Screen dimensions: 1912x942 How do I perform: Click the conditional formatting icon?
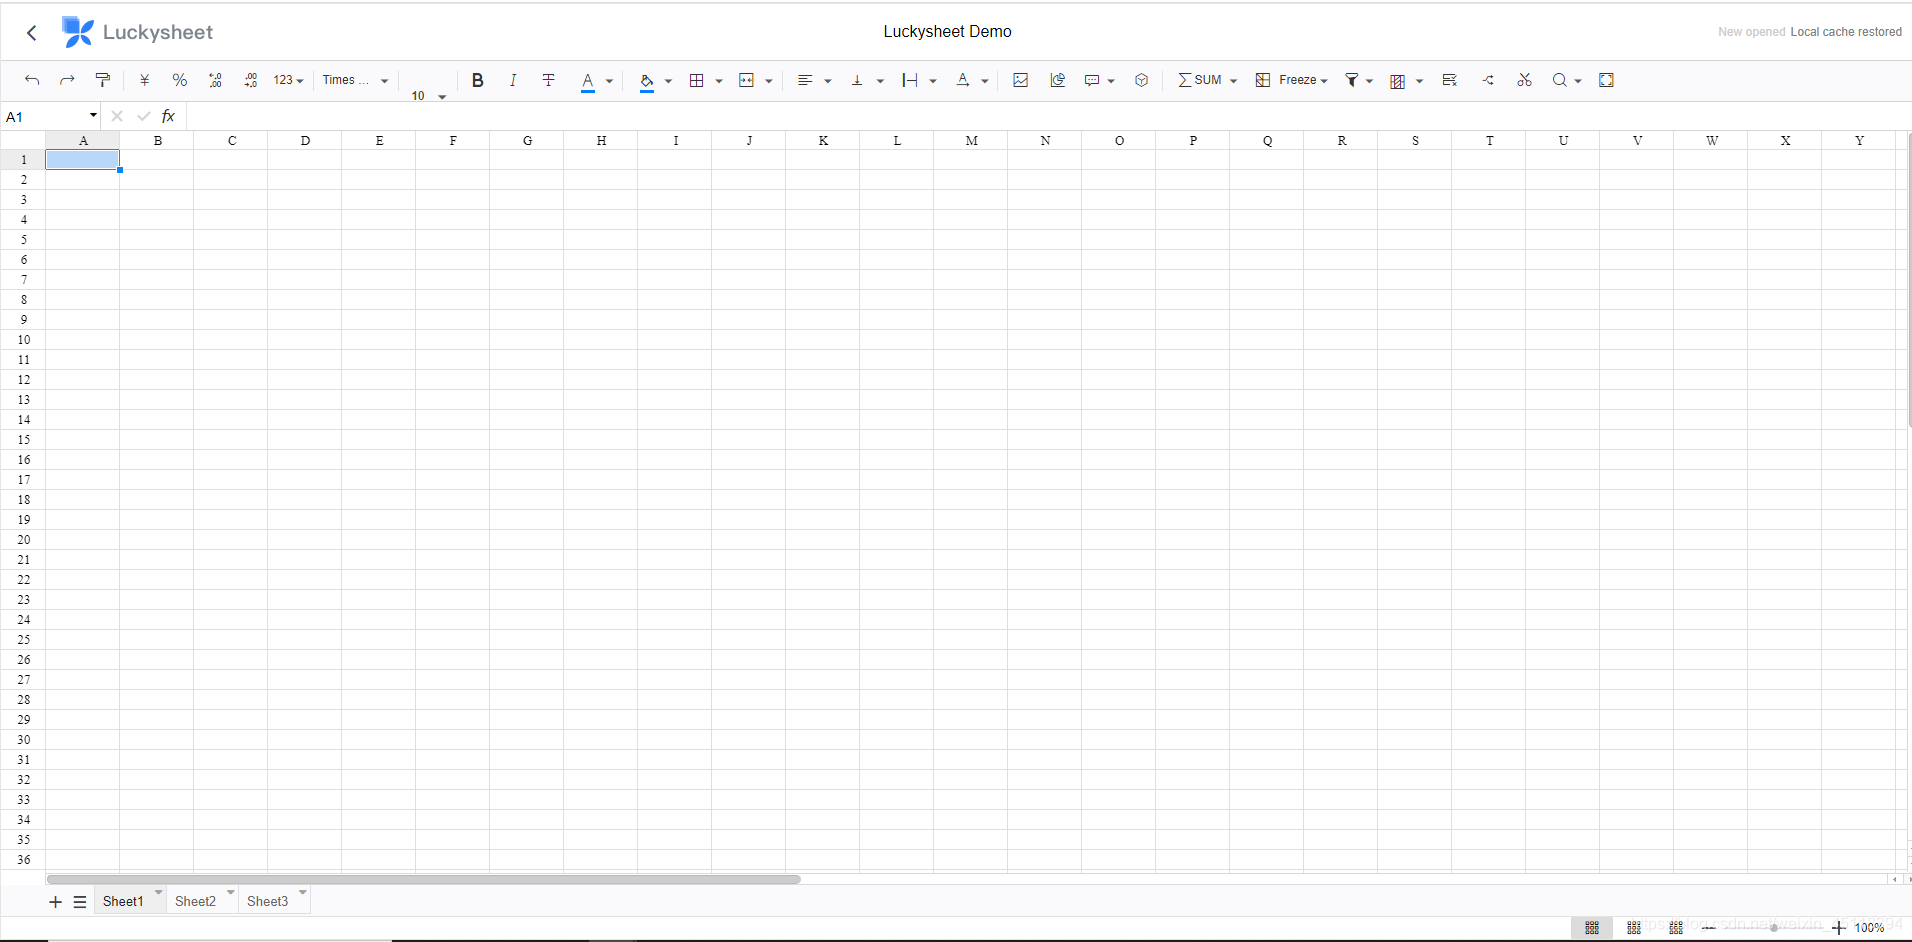tap(1398, 81)
